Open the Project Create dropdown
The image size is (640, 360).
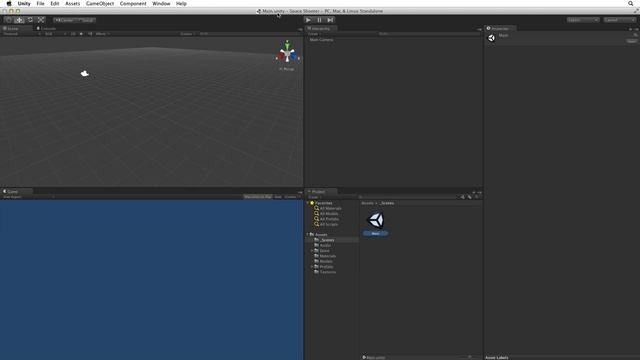315,197
